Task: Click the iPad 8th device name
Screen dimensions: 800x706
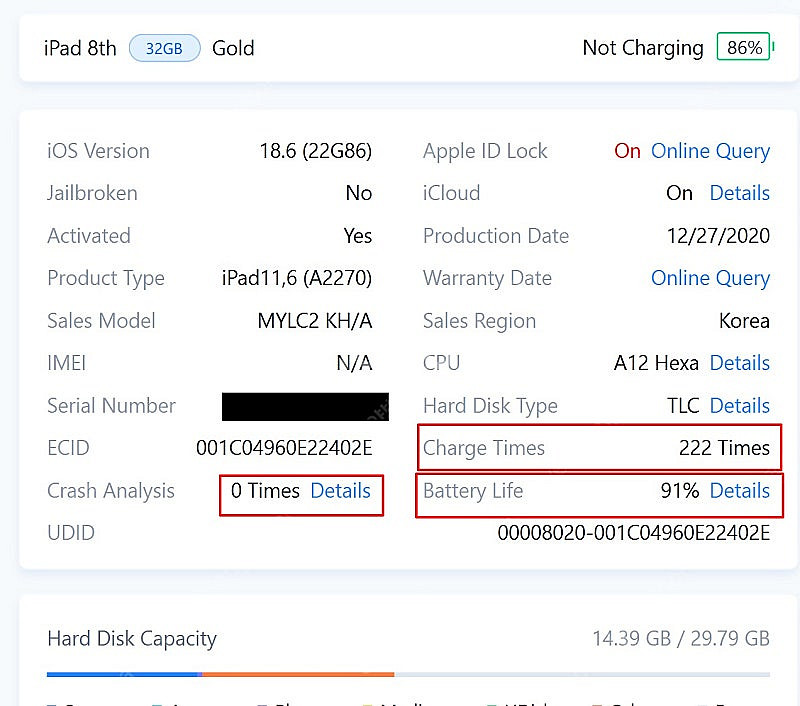Action: tap(80, 48)
